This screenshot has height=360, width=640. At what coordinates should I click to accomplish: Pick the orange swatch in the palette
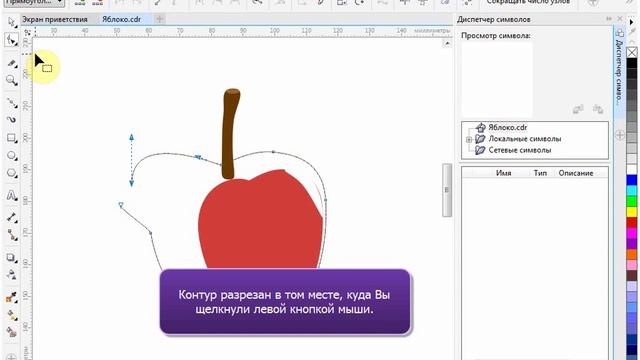pos(632,254)
